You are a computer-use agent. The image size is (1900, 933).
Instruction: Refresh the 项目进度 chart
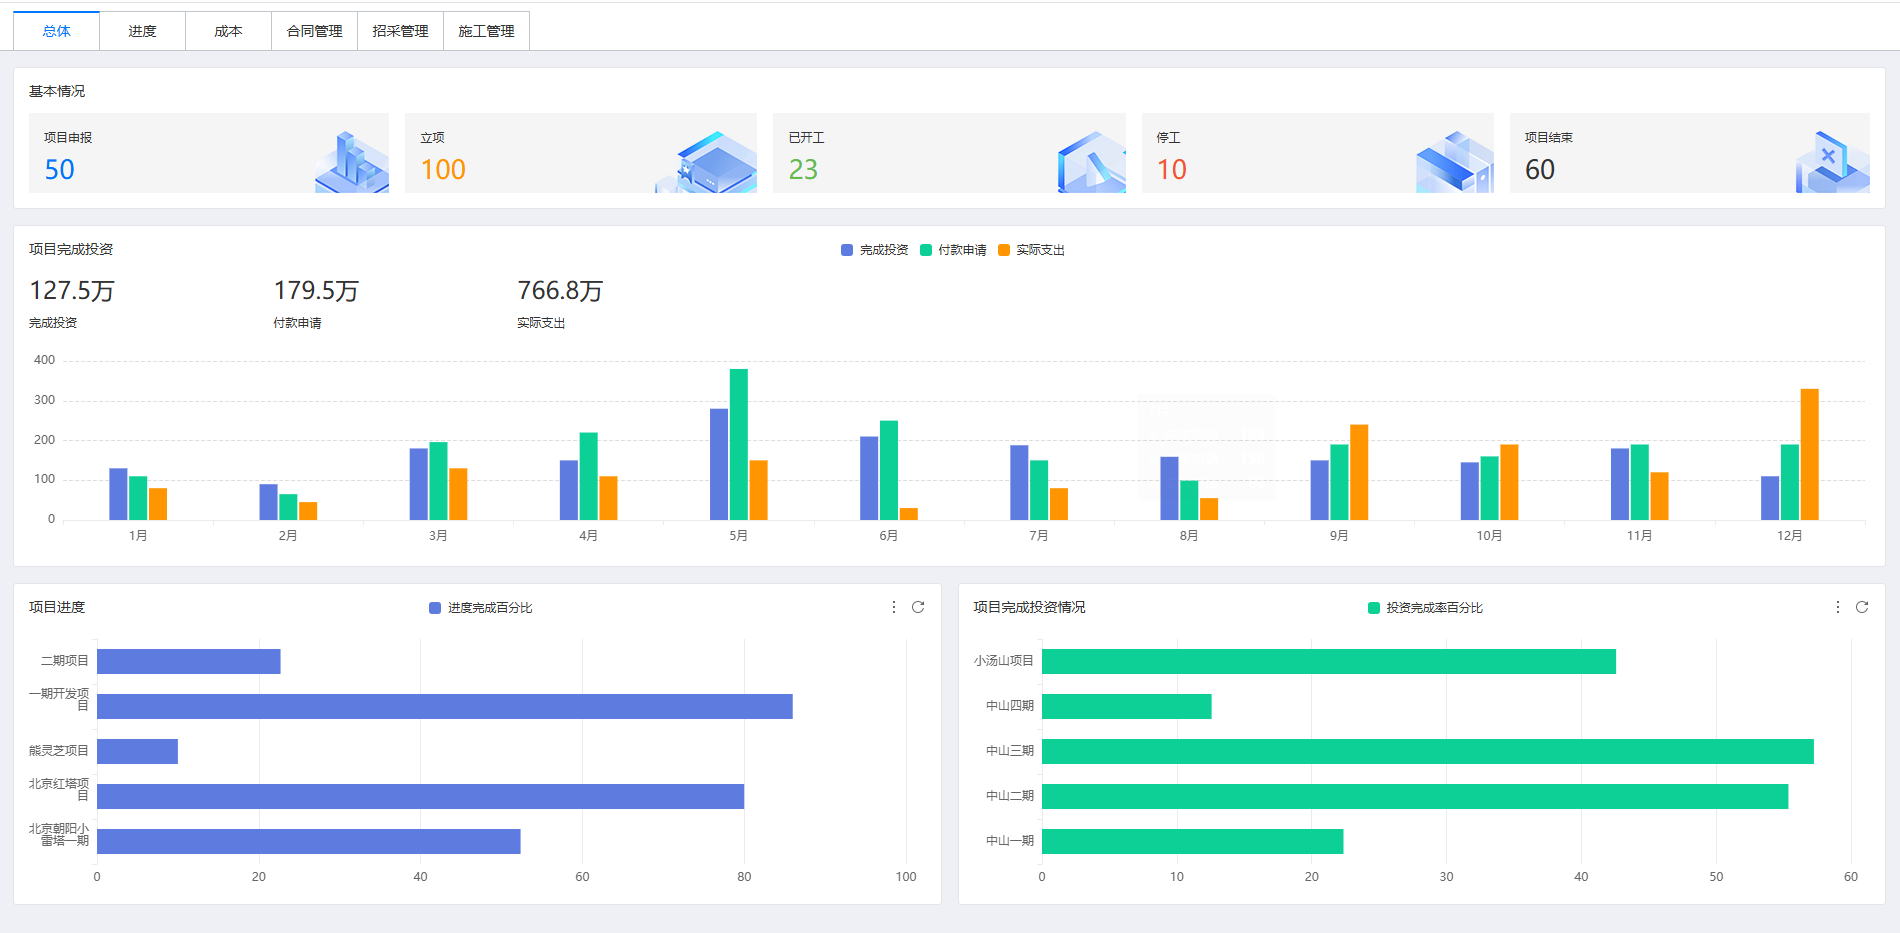(x=918, y=607)
